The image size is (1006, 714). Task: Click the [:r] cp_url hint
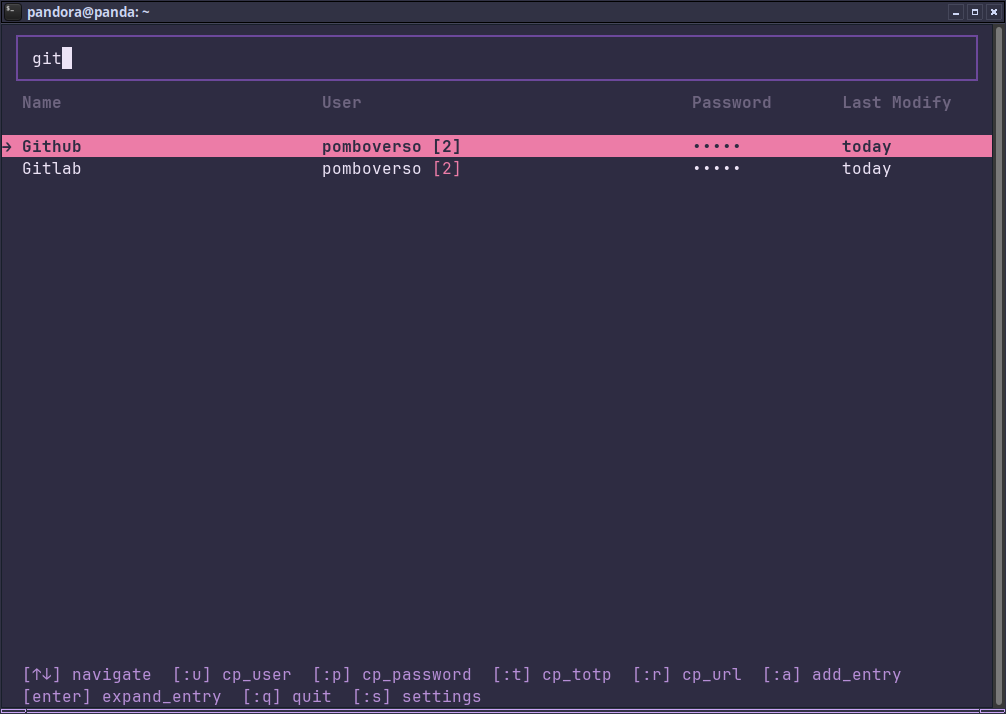click(687, 675)
